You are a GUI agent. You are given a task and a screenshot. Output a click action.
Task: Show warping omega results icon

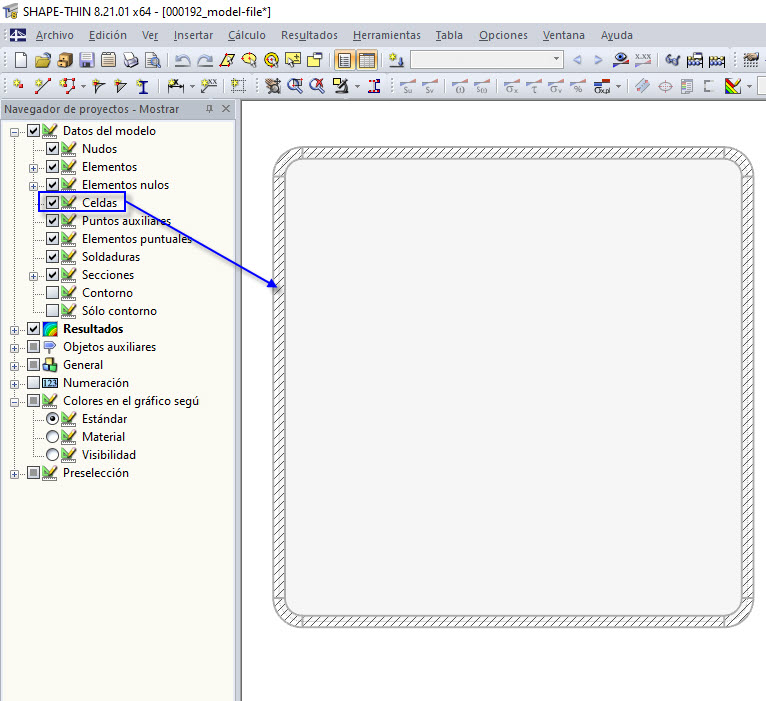[x=460, y=86]
